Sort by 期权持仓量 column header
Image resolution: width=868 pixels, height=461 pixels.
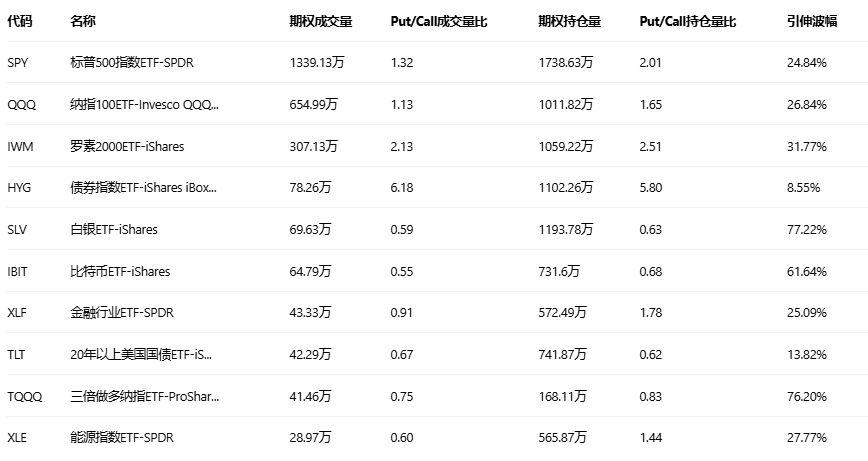point(569,21)
